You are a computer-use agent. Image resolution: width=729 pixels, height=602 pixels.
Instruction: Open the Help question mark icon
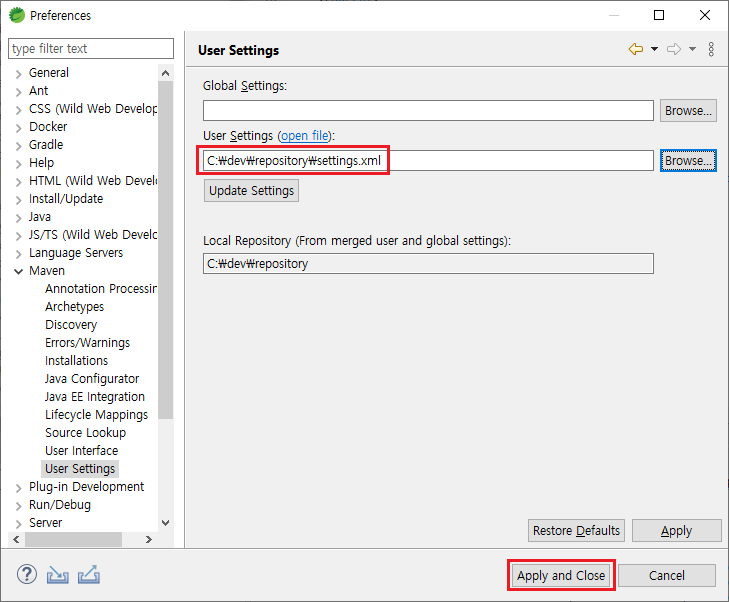pyautogui.click(x=27, y=575)
